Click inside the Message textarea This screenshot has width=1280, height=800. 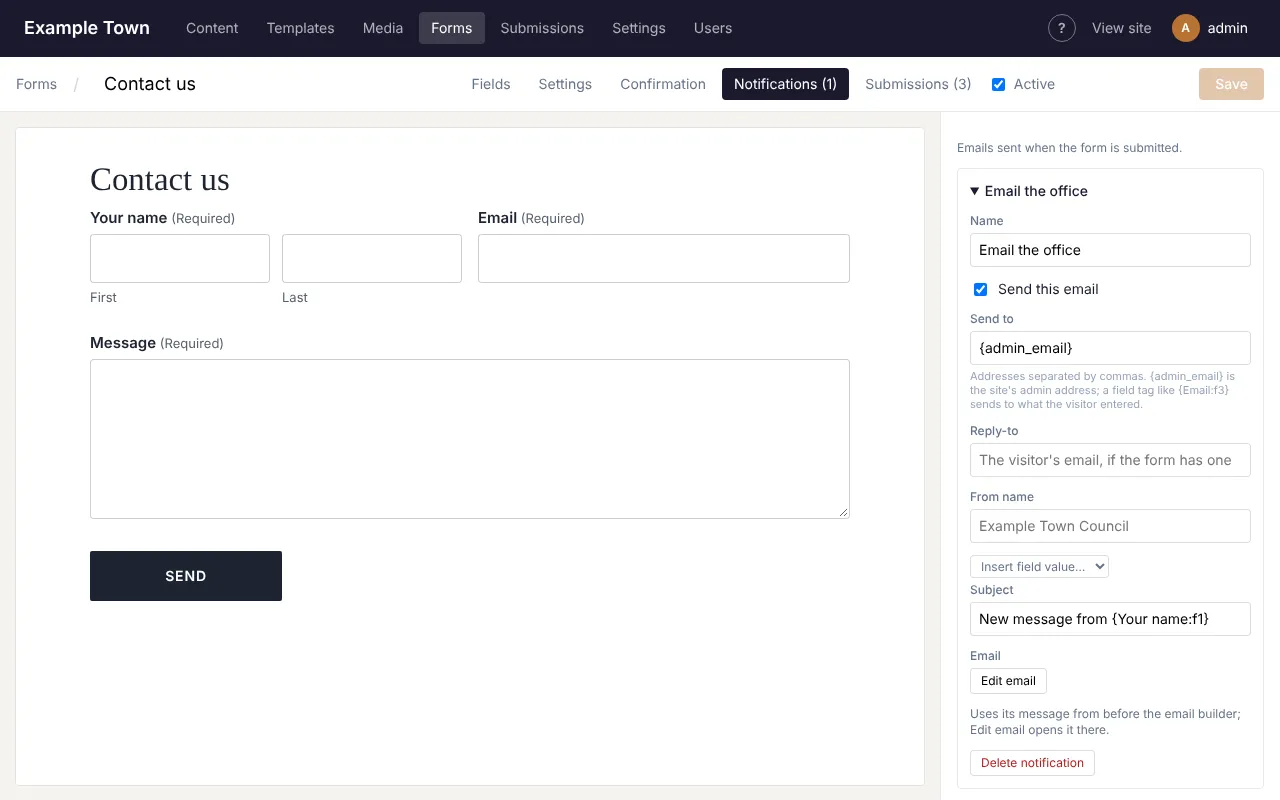[470, 439]
